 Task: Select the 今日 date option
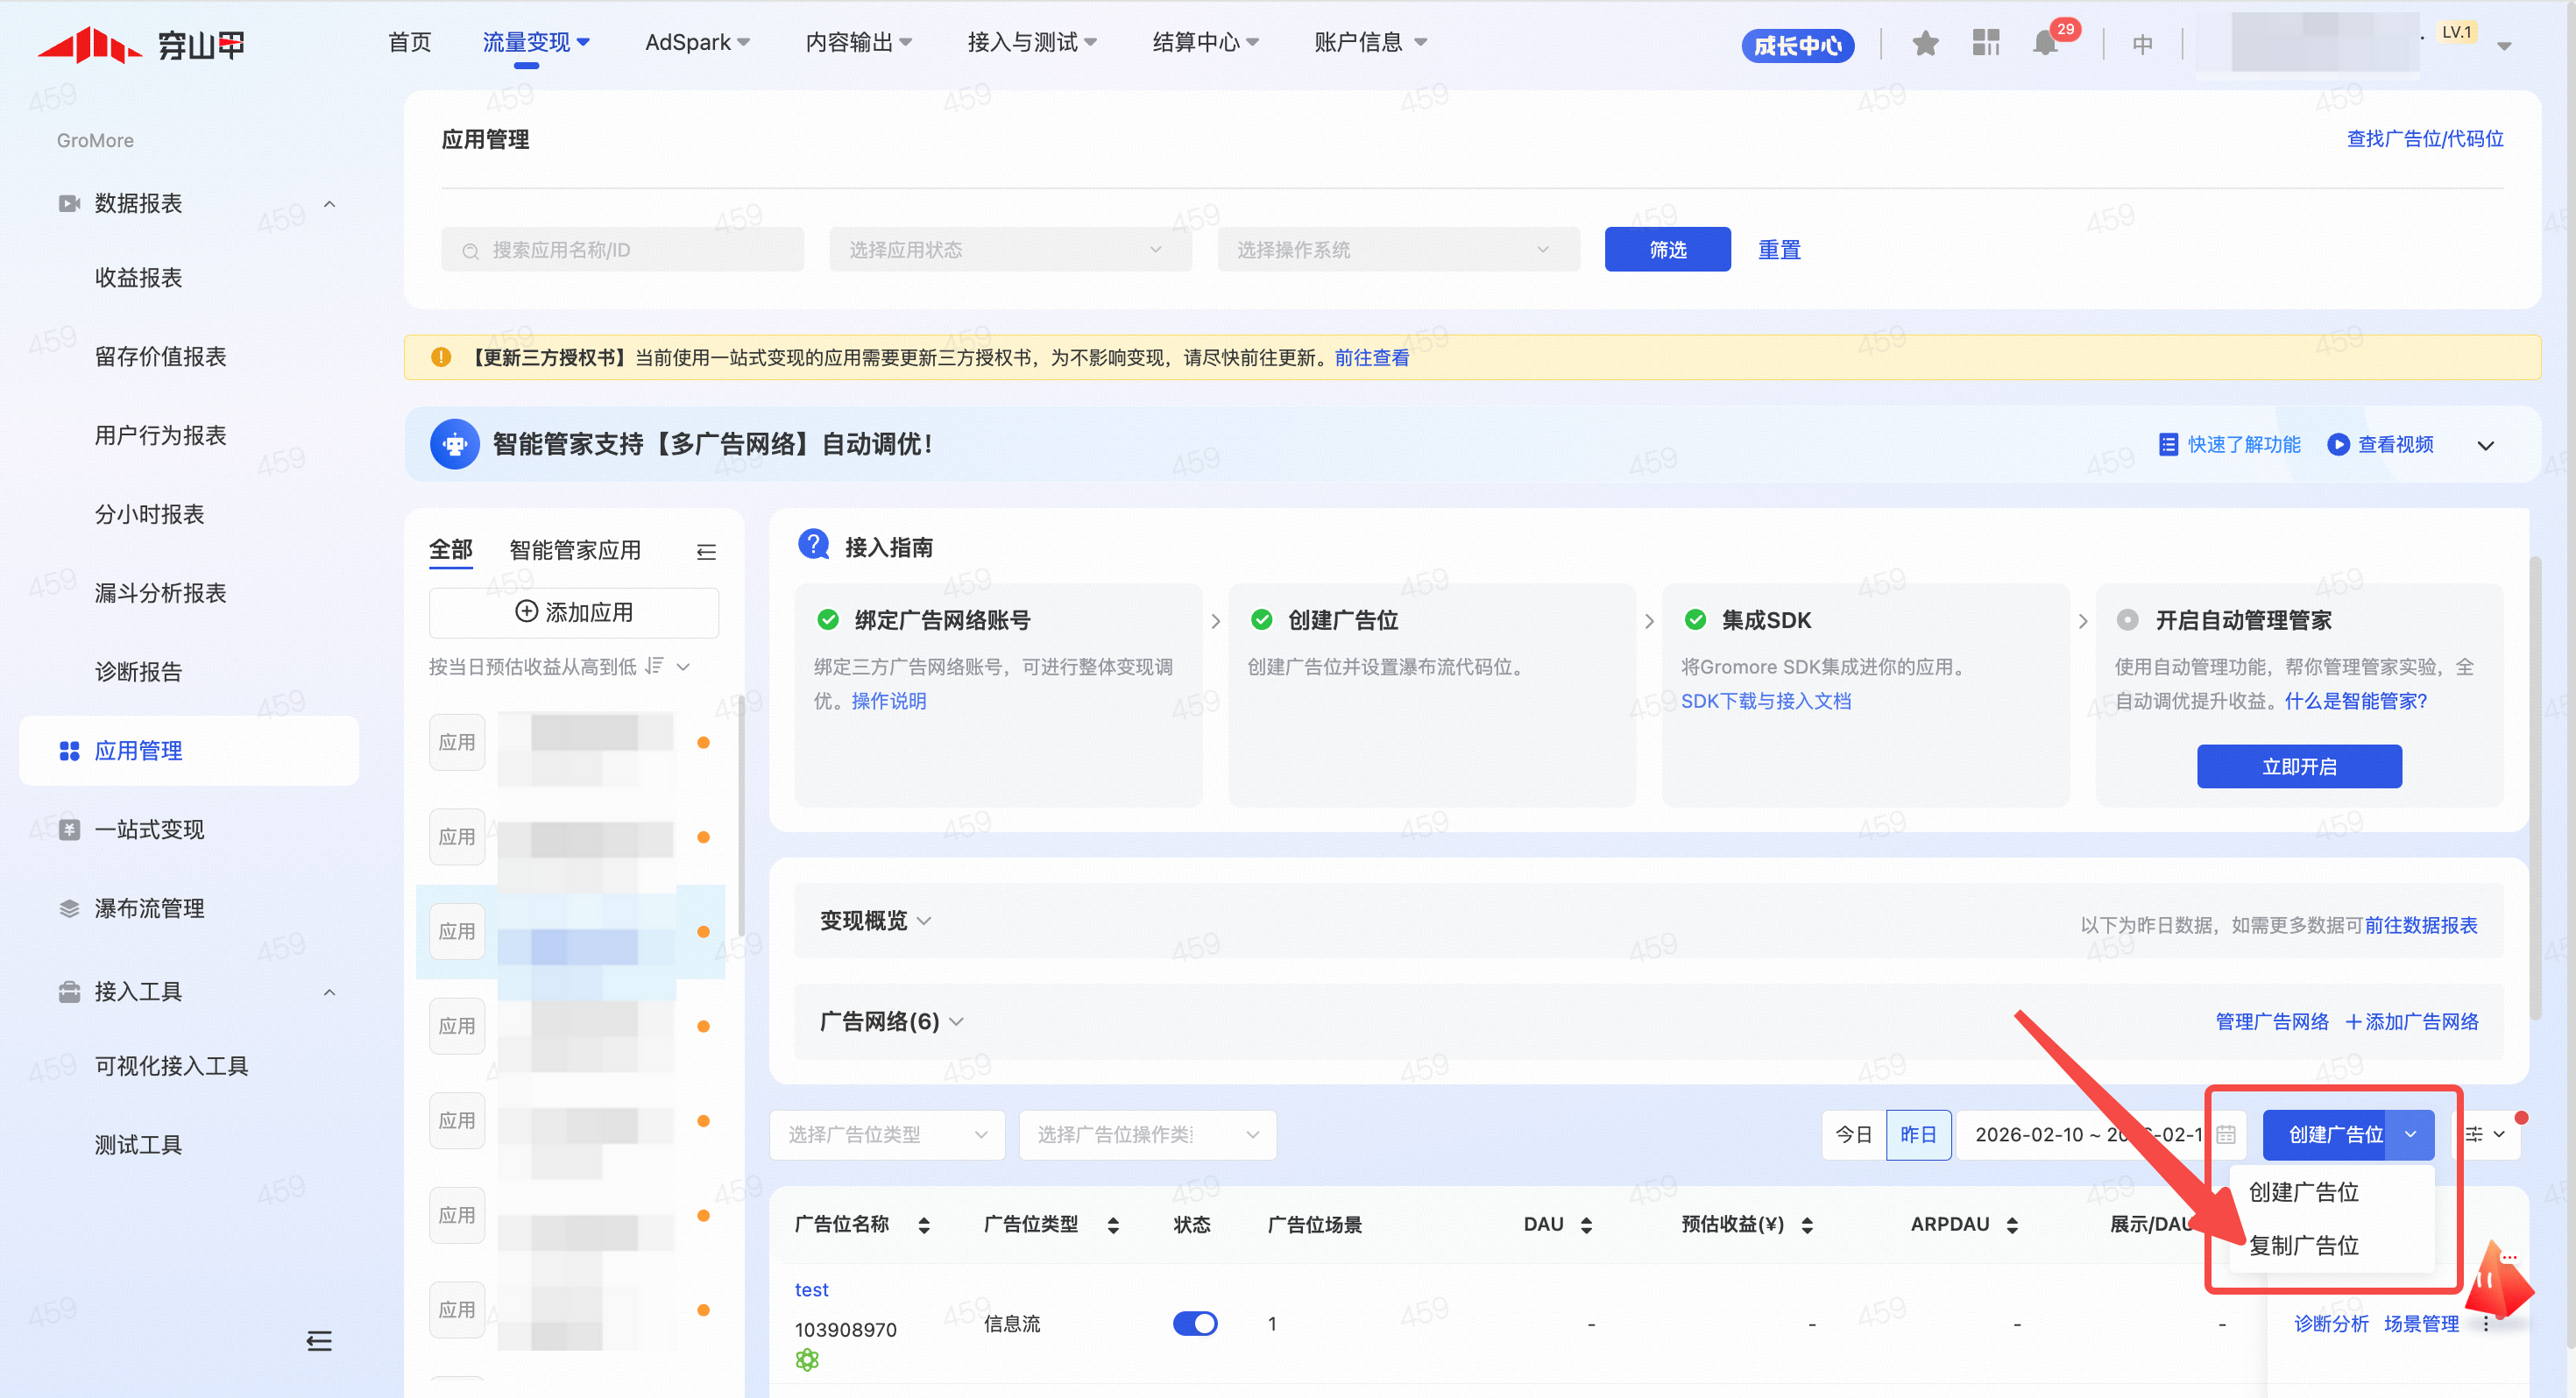(x=1853, y=1134)
